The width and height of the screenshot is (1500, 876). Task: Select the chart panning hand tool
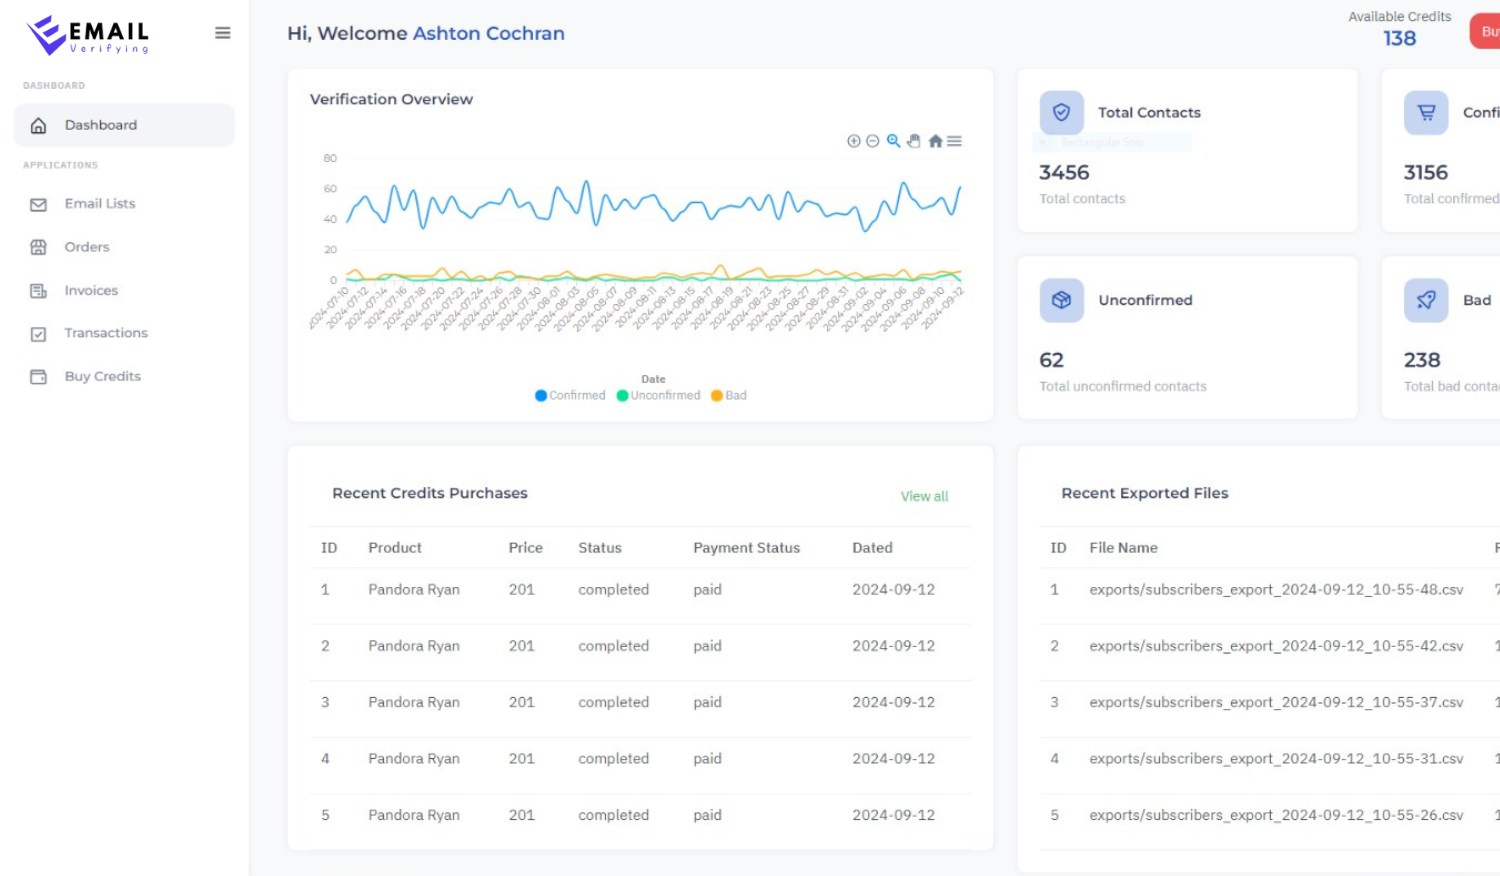[x=913, y=141]
